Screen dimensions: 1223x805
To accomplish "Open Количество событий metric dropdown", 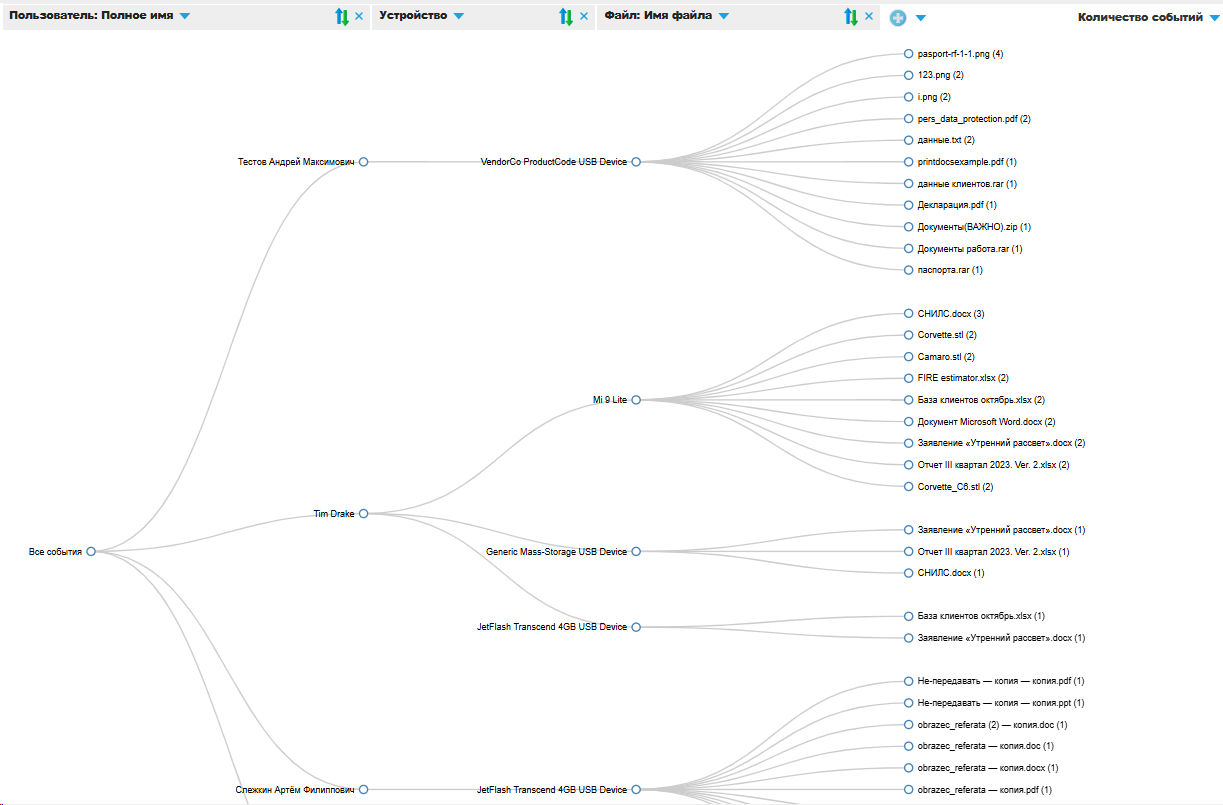I will tap(1214, 17).
